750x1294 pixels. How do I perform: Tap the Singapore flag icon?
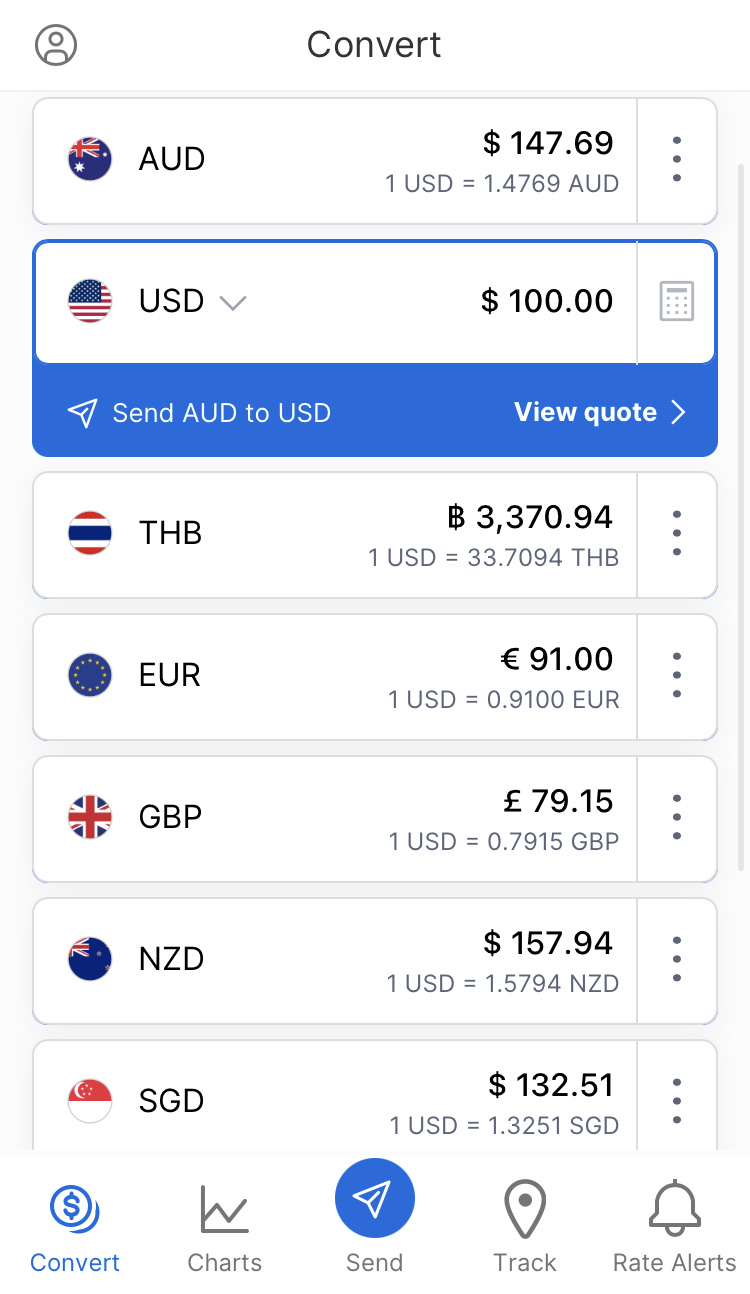[90, 1101]
